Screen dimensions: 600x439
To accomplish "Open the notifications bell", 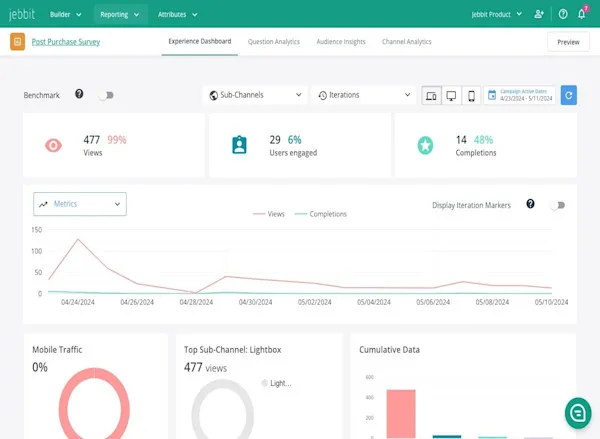I will [582, 14].
